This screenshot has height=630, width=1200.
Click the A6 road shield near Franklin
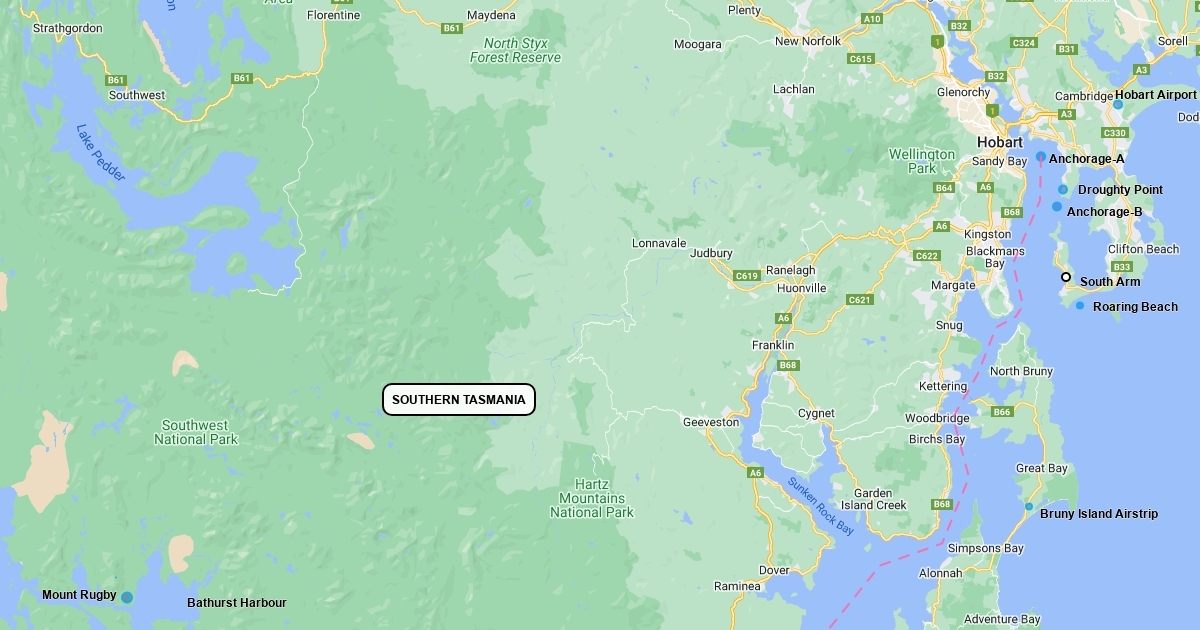[783, 318]
